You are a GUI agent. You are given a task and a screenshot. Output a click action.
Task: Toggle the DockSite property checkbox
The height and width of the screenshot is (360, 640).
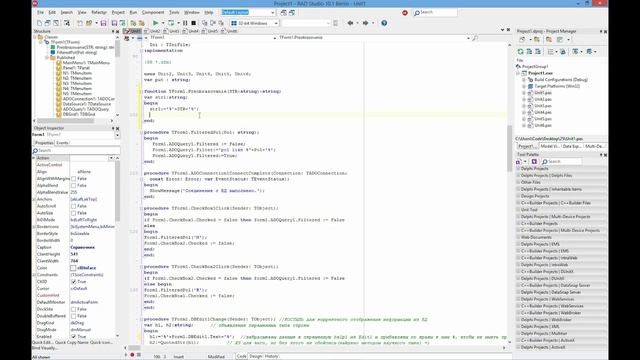pyautogui.click(x=73, y=309)
